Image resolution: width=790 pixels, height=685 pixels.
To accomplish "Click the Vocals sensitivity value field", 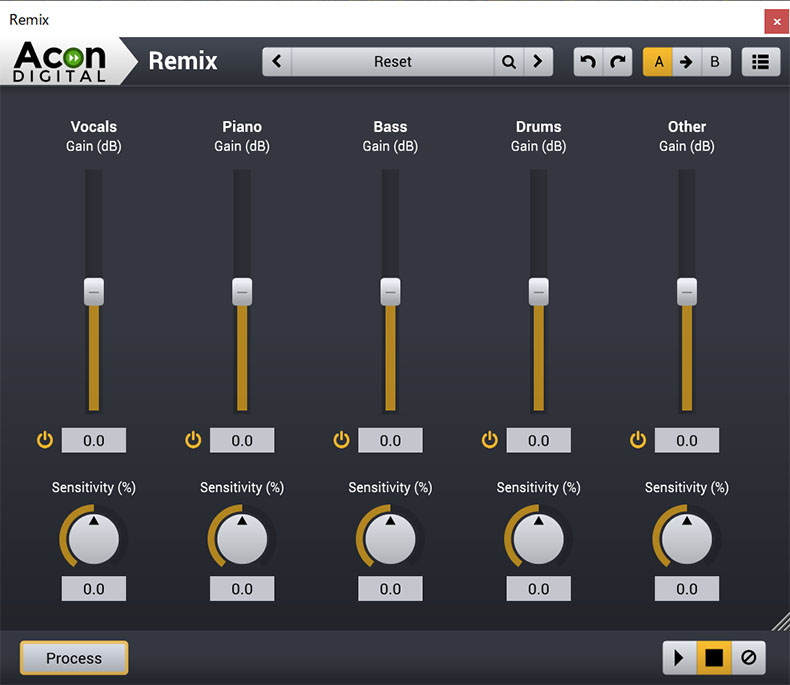I will click(94, 588).
